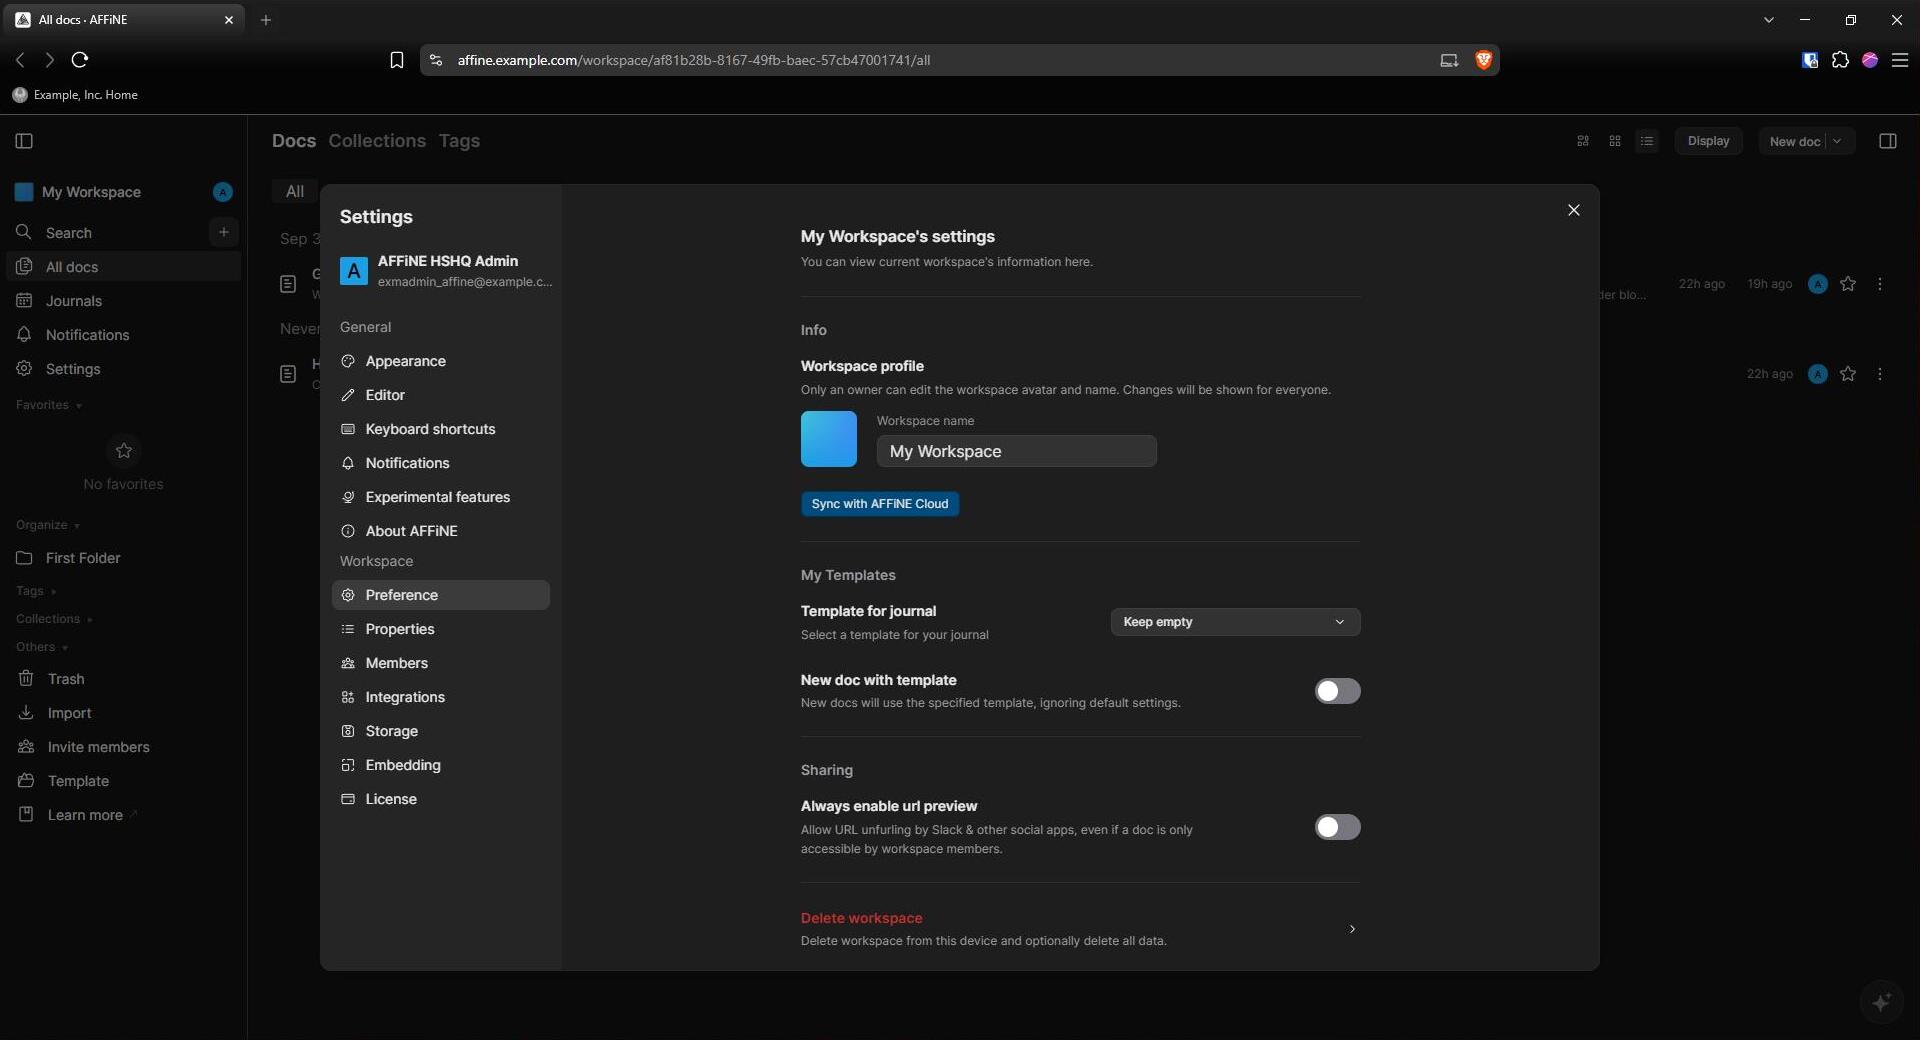This screenshot has width=1920, height=1040.
Task: Expand the sidebar Tags section
Action: tap(36, 591)
